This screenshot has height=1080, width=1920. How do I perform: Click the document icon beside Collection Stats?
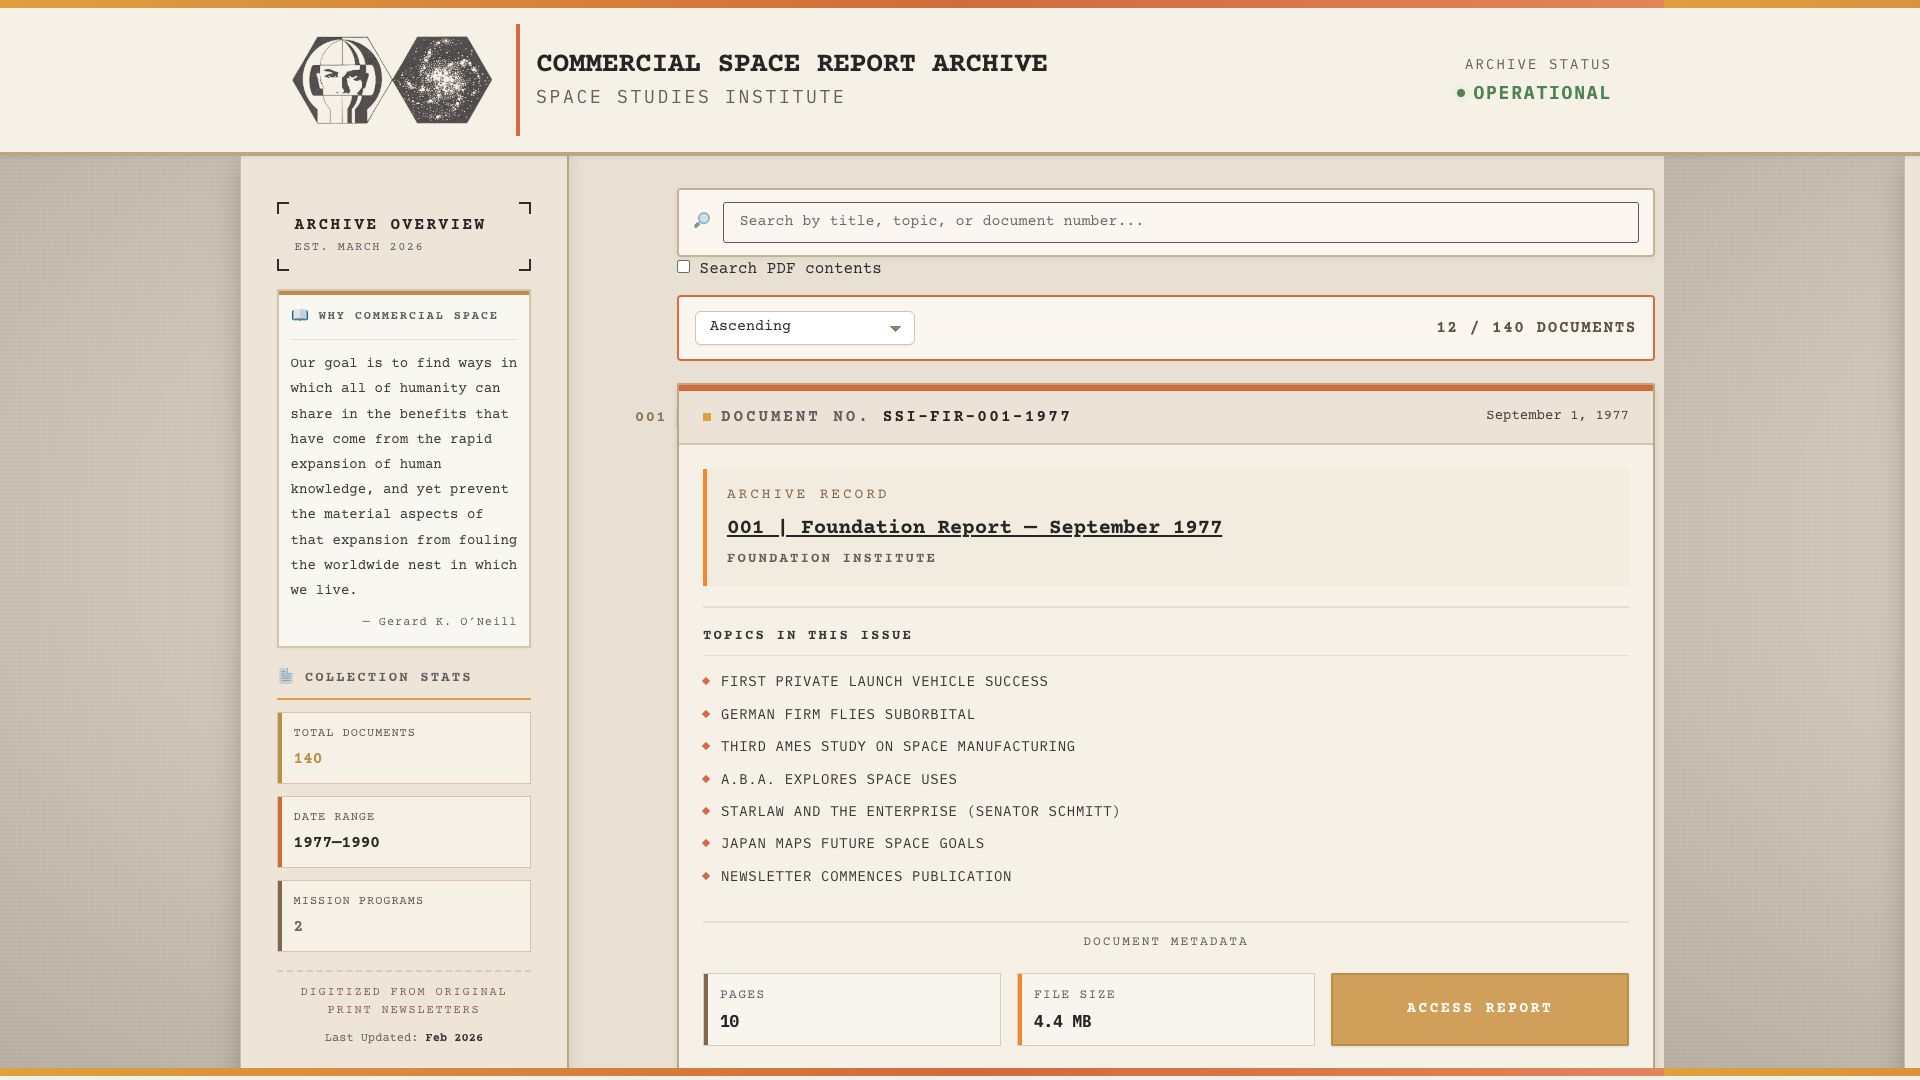point(286,677)
